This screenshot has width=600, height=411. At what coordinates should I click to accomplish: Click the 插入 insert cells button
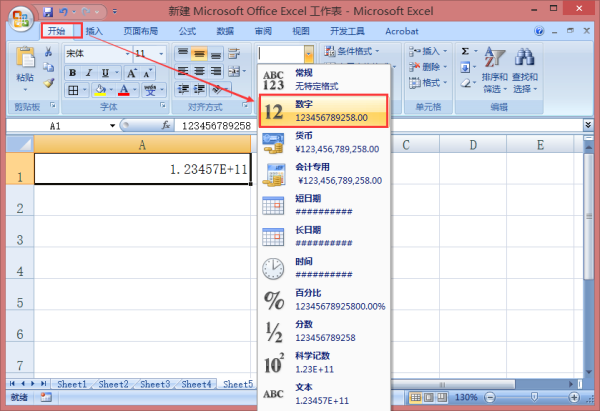pyautogui.click(x=428, y=51)
